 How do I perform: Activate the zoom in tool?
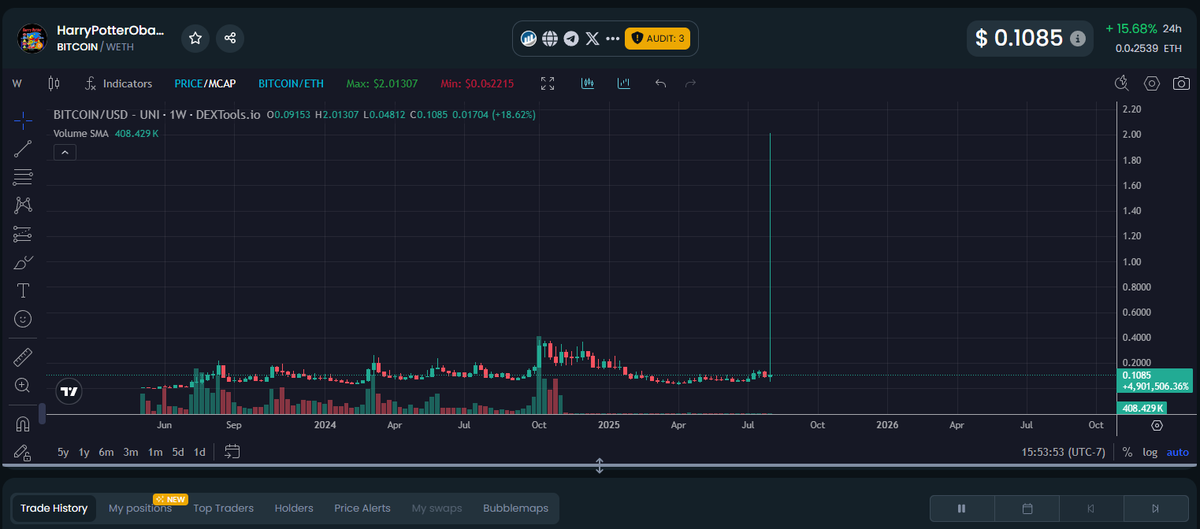click(22, 385)
